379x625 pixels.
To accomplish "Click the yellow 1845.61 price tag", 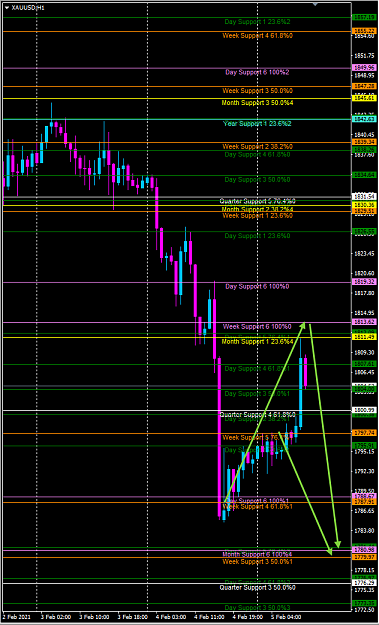I will click(x=363, y=98).
